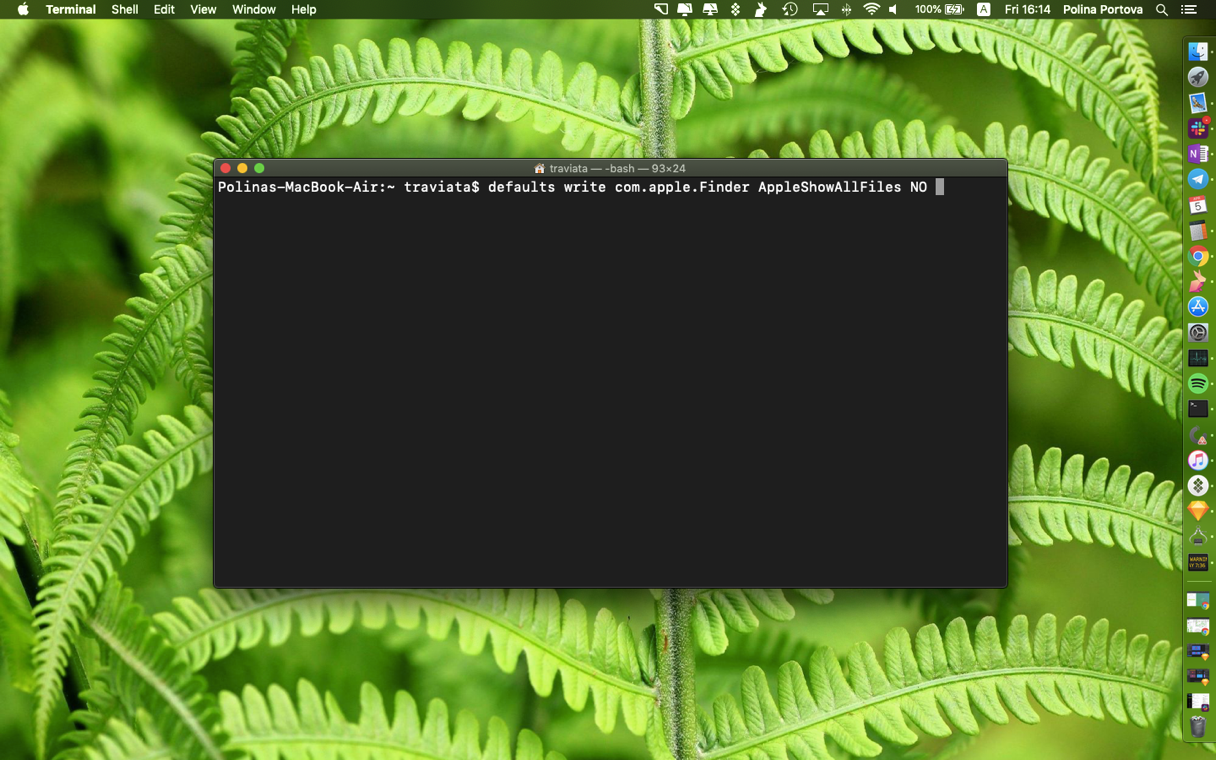The height and width of the screenshot is (760, 1216).
Task: Open Notification Center in menu bar
Action: coord(1189,10)
